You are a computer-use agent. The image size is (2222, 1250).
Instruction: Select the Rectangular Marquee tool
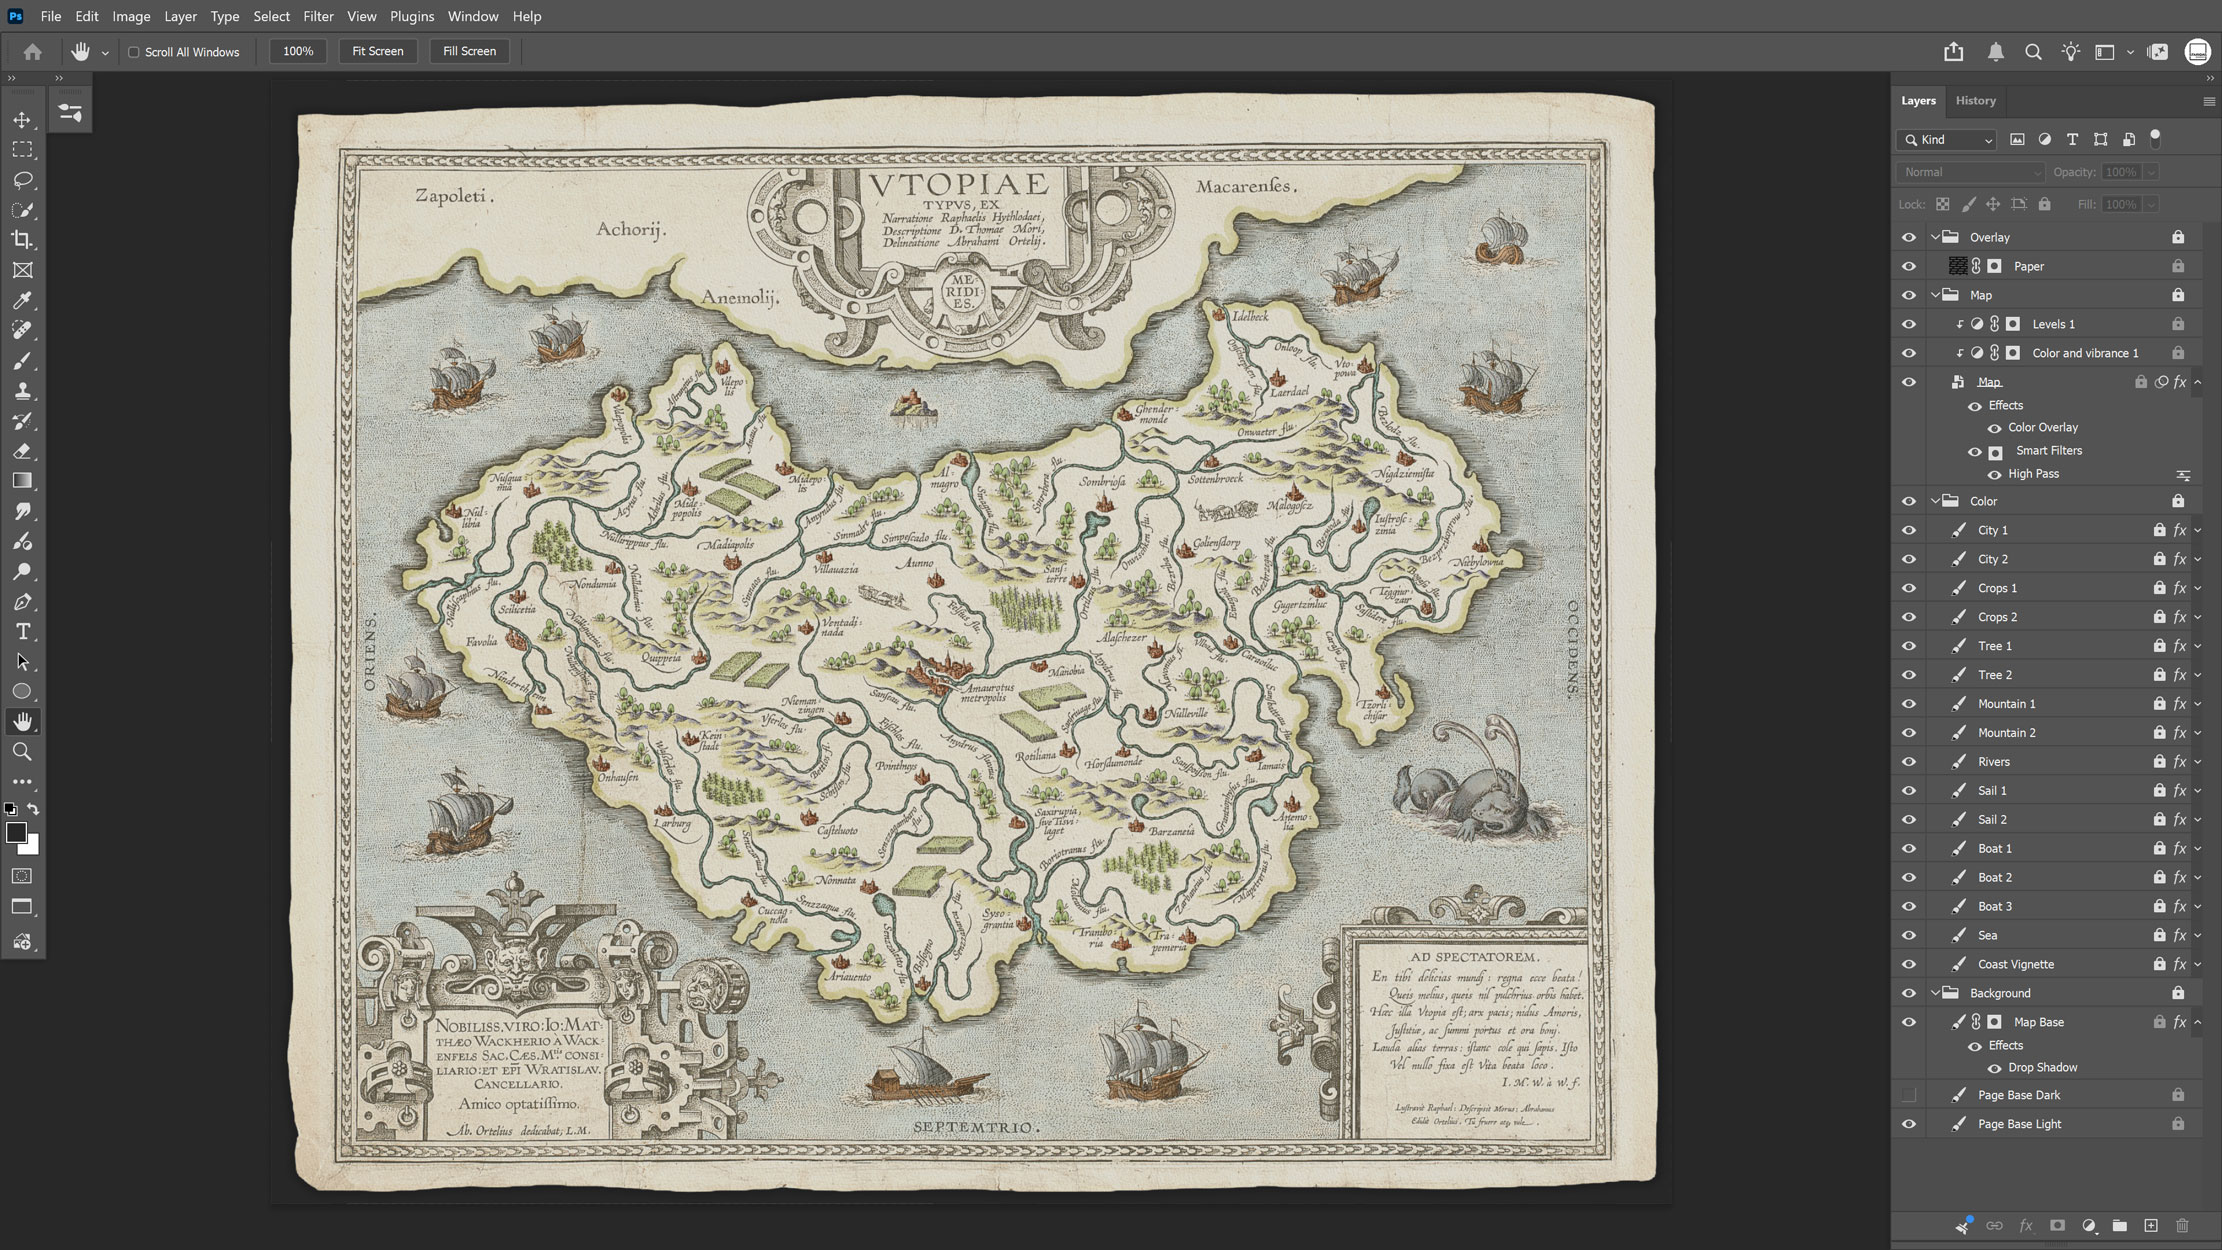(22, 150)
